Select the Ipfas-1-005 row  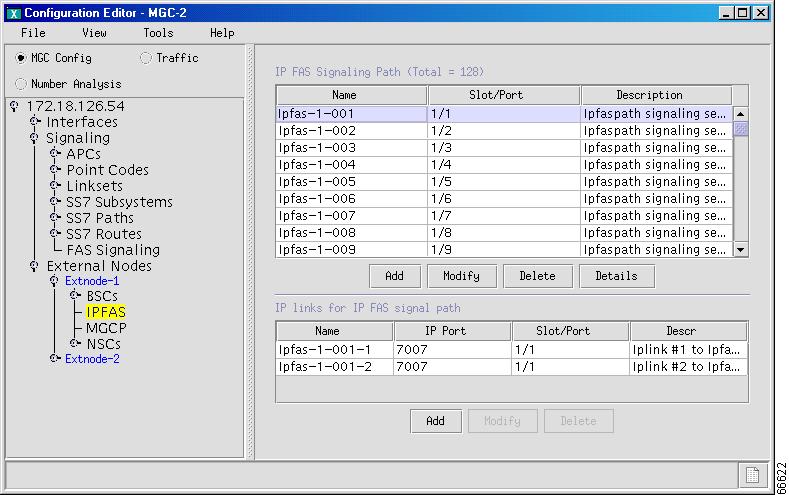tap(351, 182)
